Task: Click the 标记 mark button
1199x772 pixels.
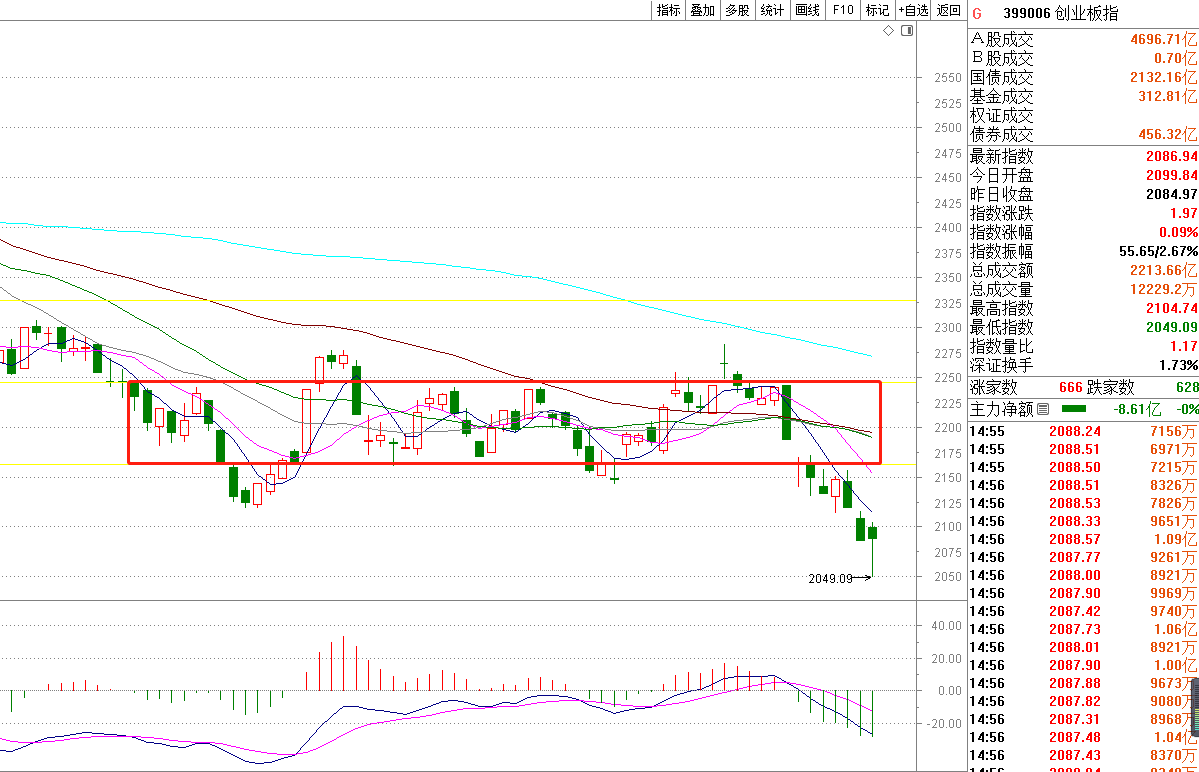Action: tap(877, 10)
